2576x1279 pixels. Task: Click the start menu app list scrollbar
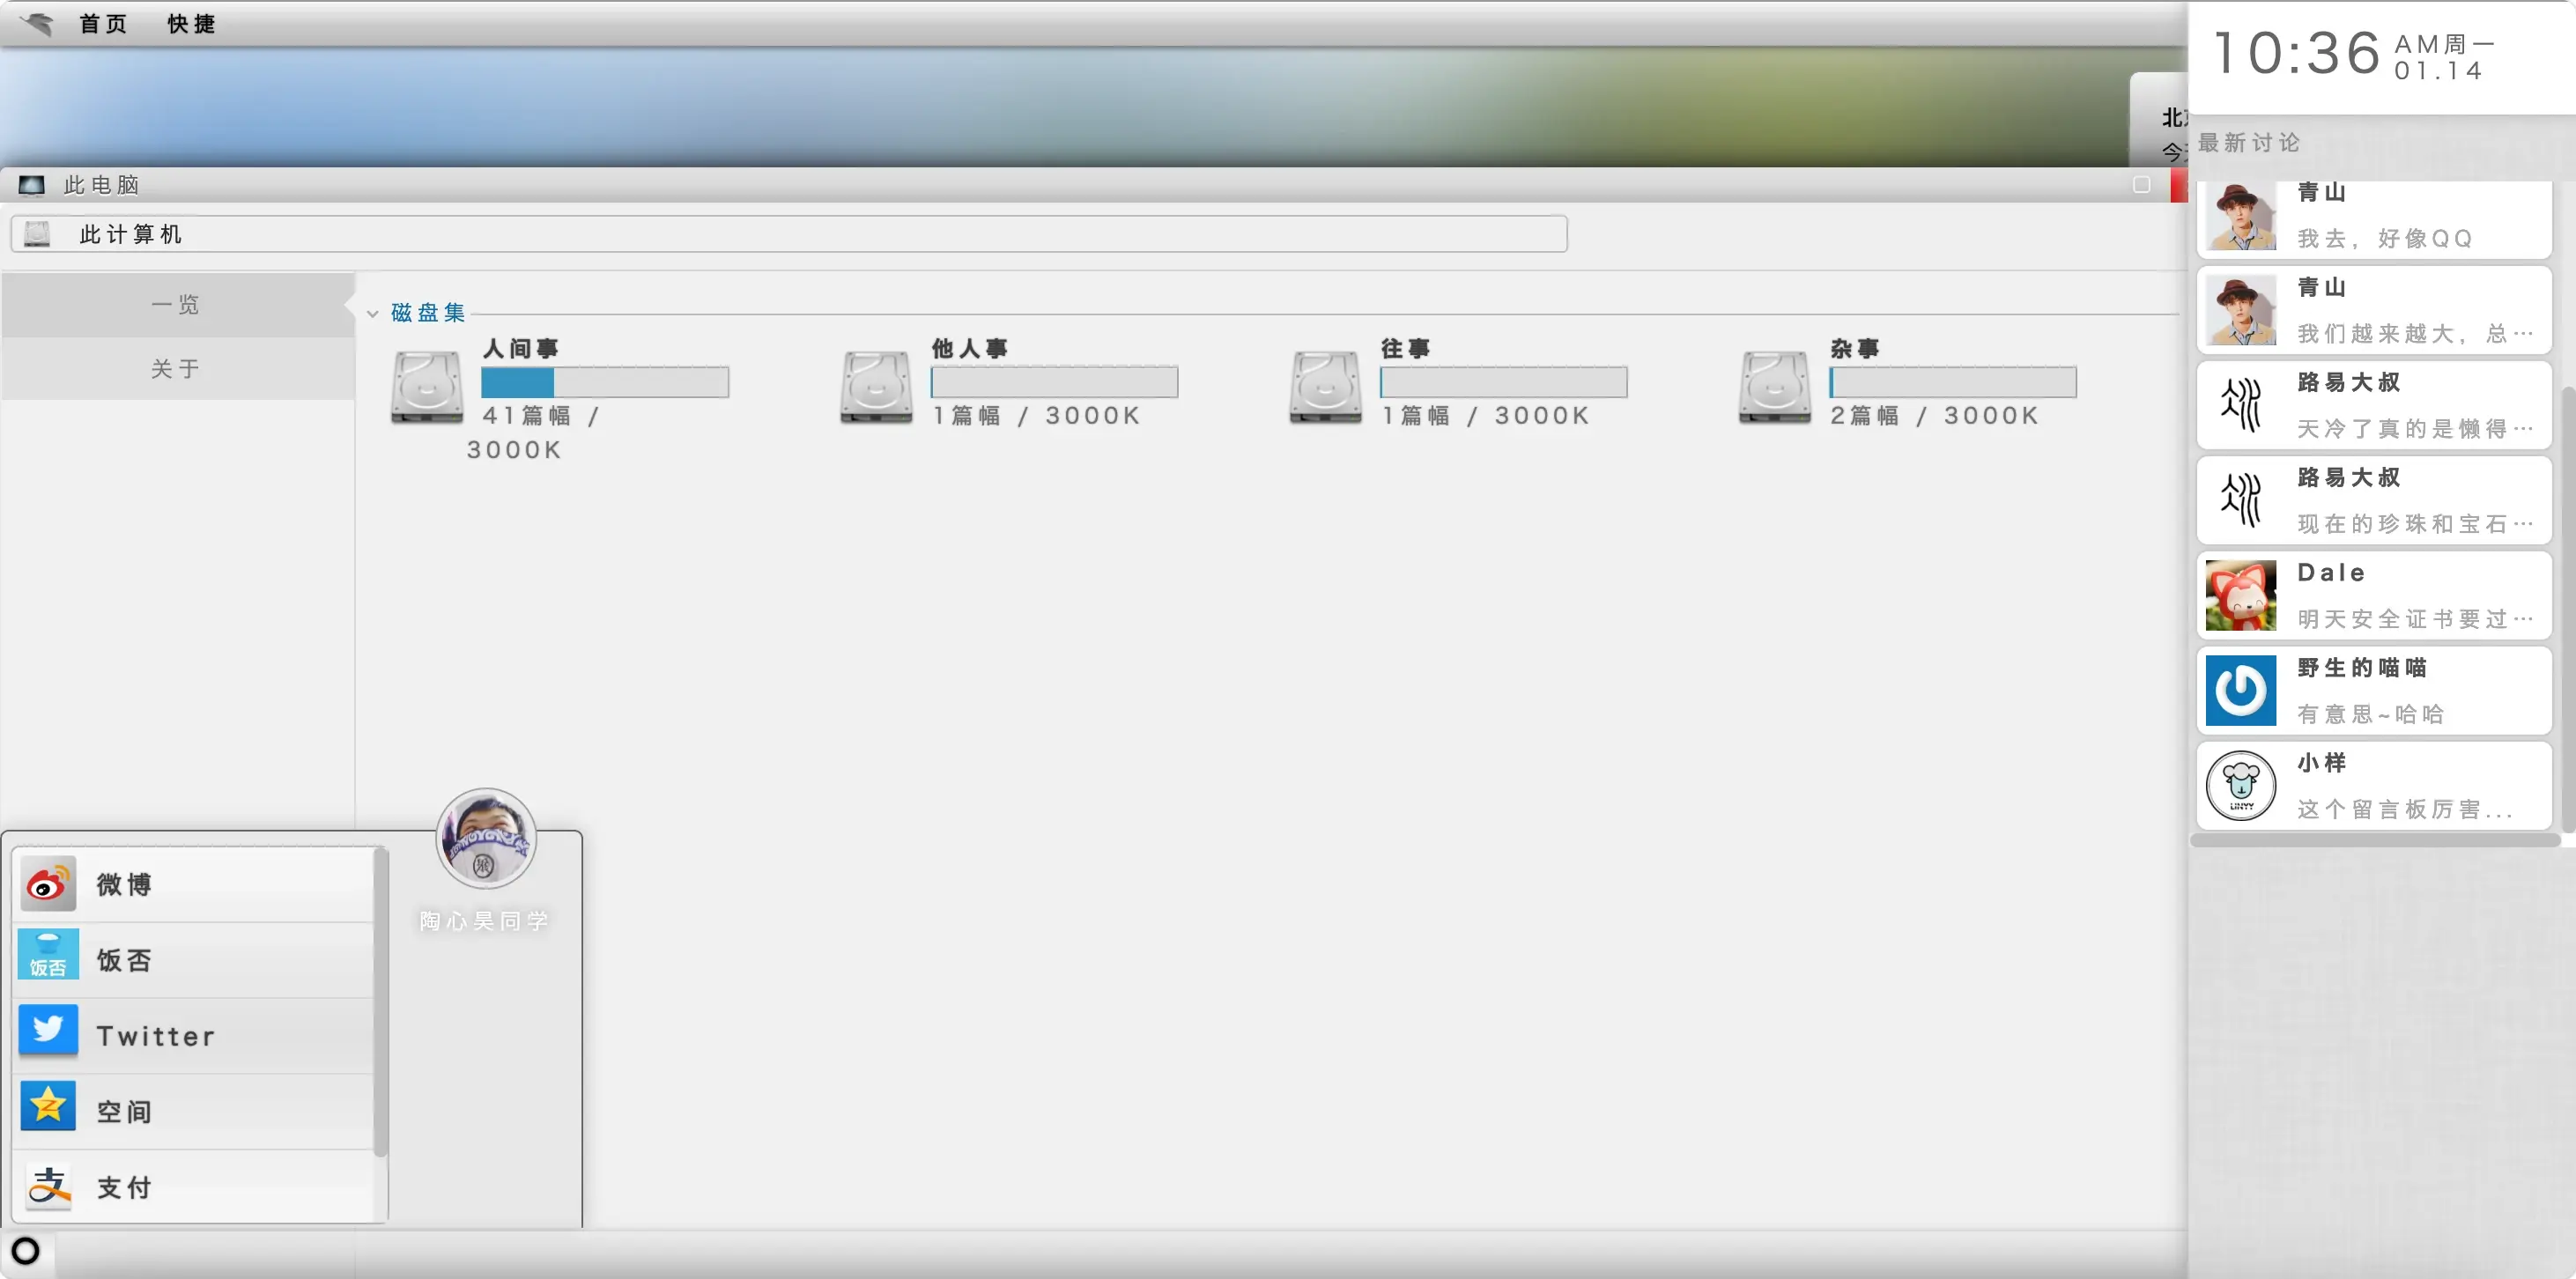(380, 1002)
